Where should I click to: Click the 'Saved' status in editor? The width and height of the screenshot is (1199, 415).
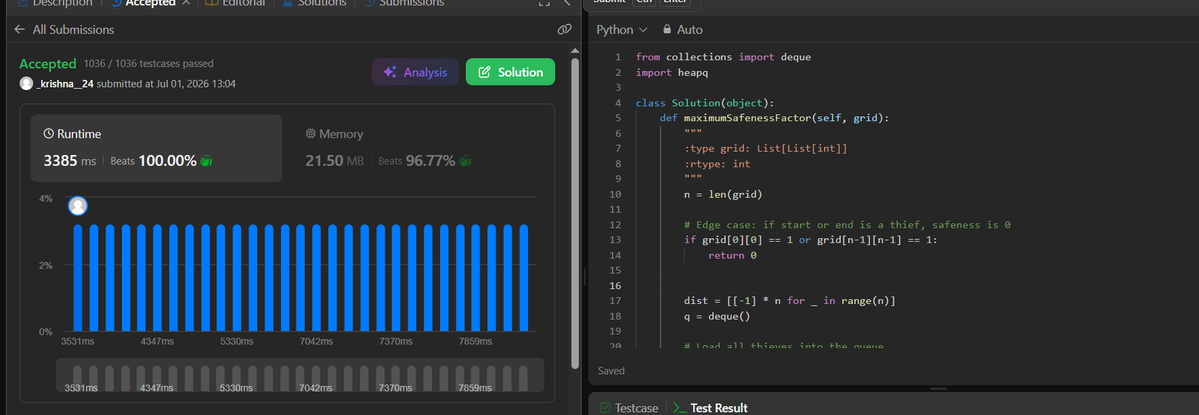(611, 371)
